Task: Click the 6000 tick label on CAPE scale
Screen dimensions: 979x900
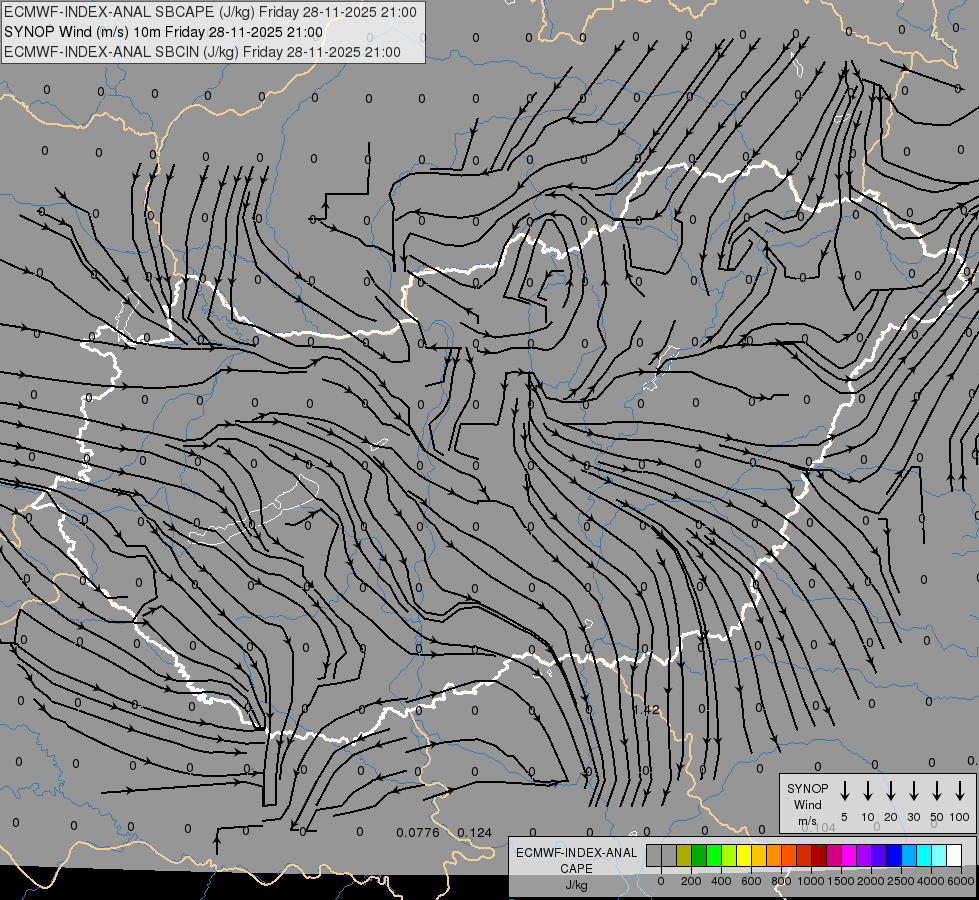Action: click(961, 881)
